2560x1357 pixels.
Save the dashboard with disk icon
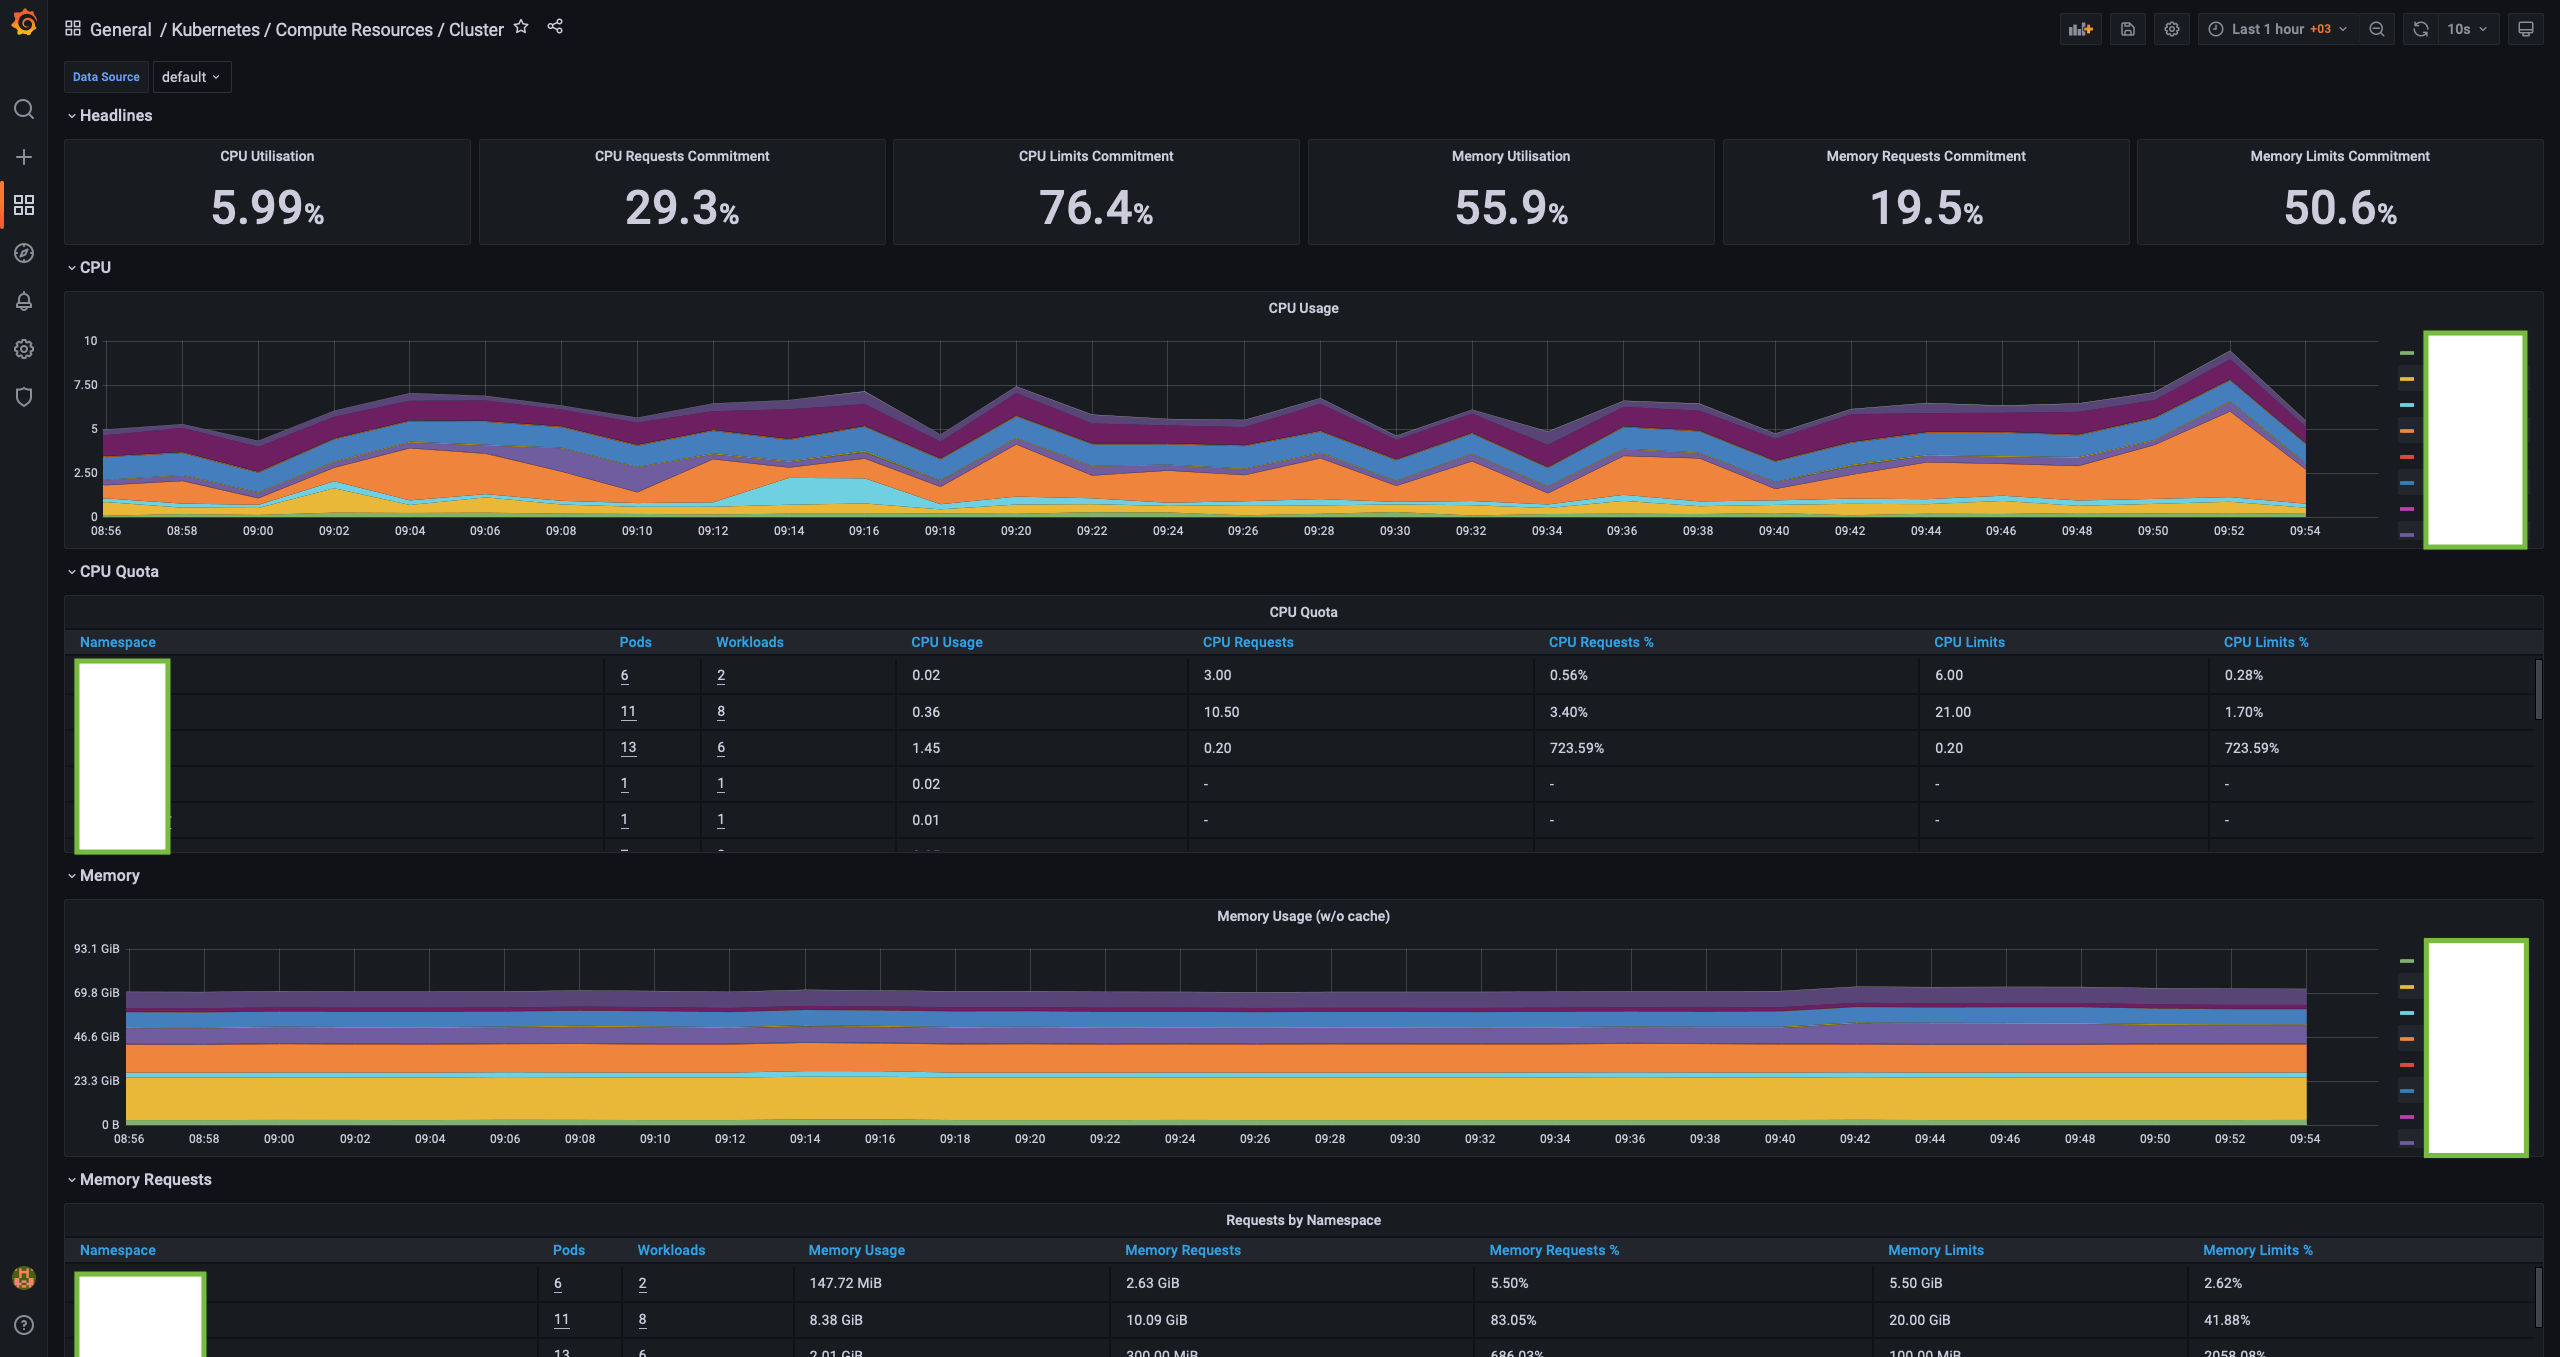click(2128, 29)
